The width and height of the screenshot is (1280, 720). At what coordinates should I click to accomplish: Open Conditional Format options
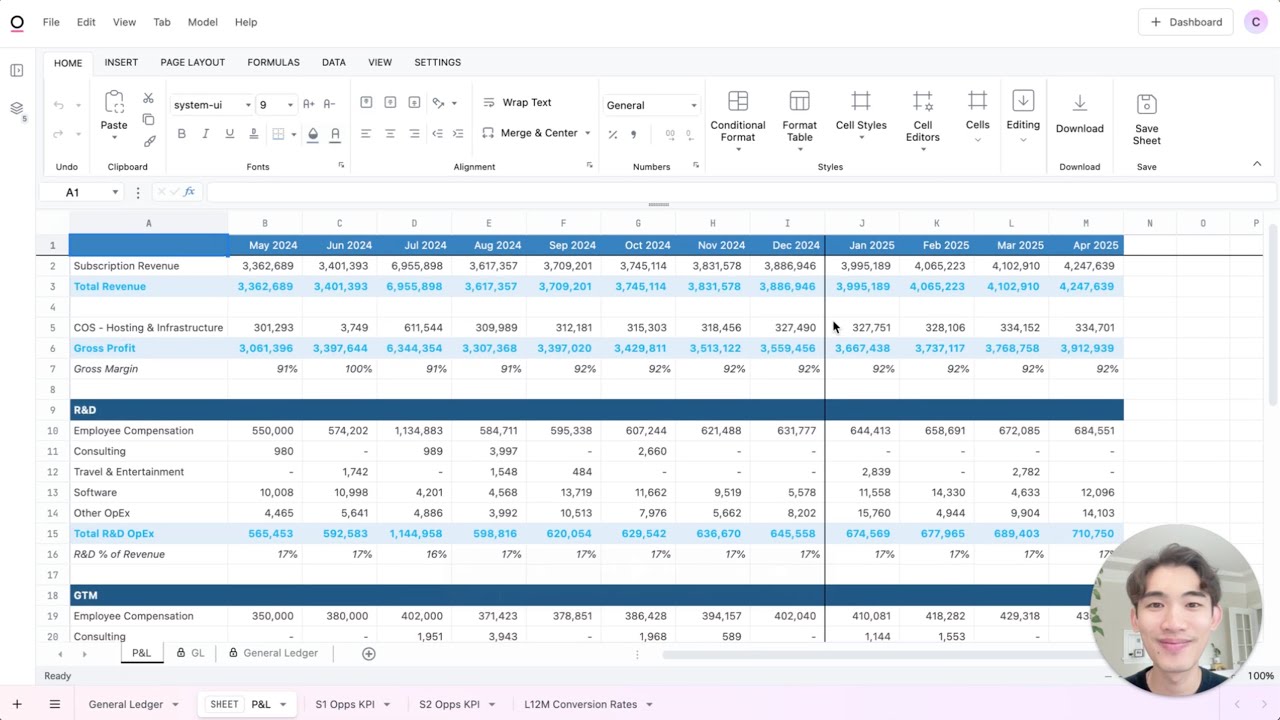coord(738,120)
